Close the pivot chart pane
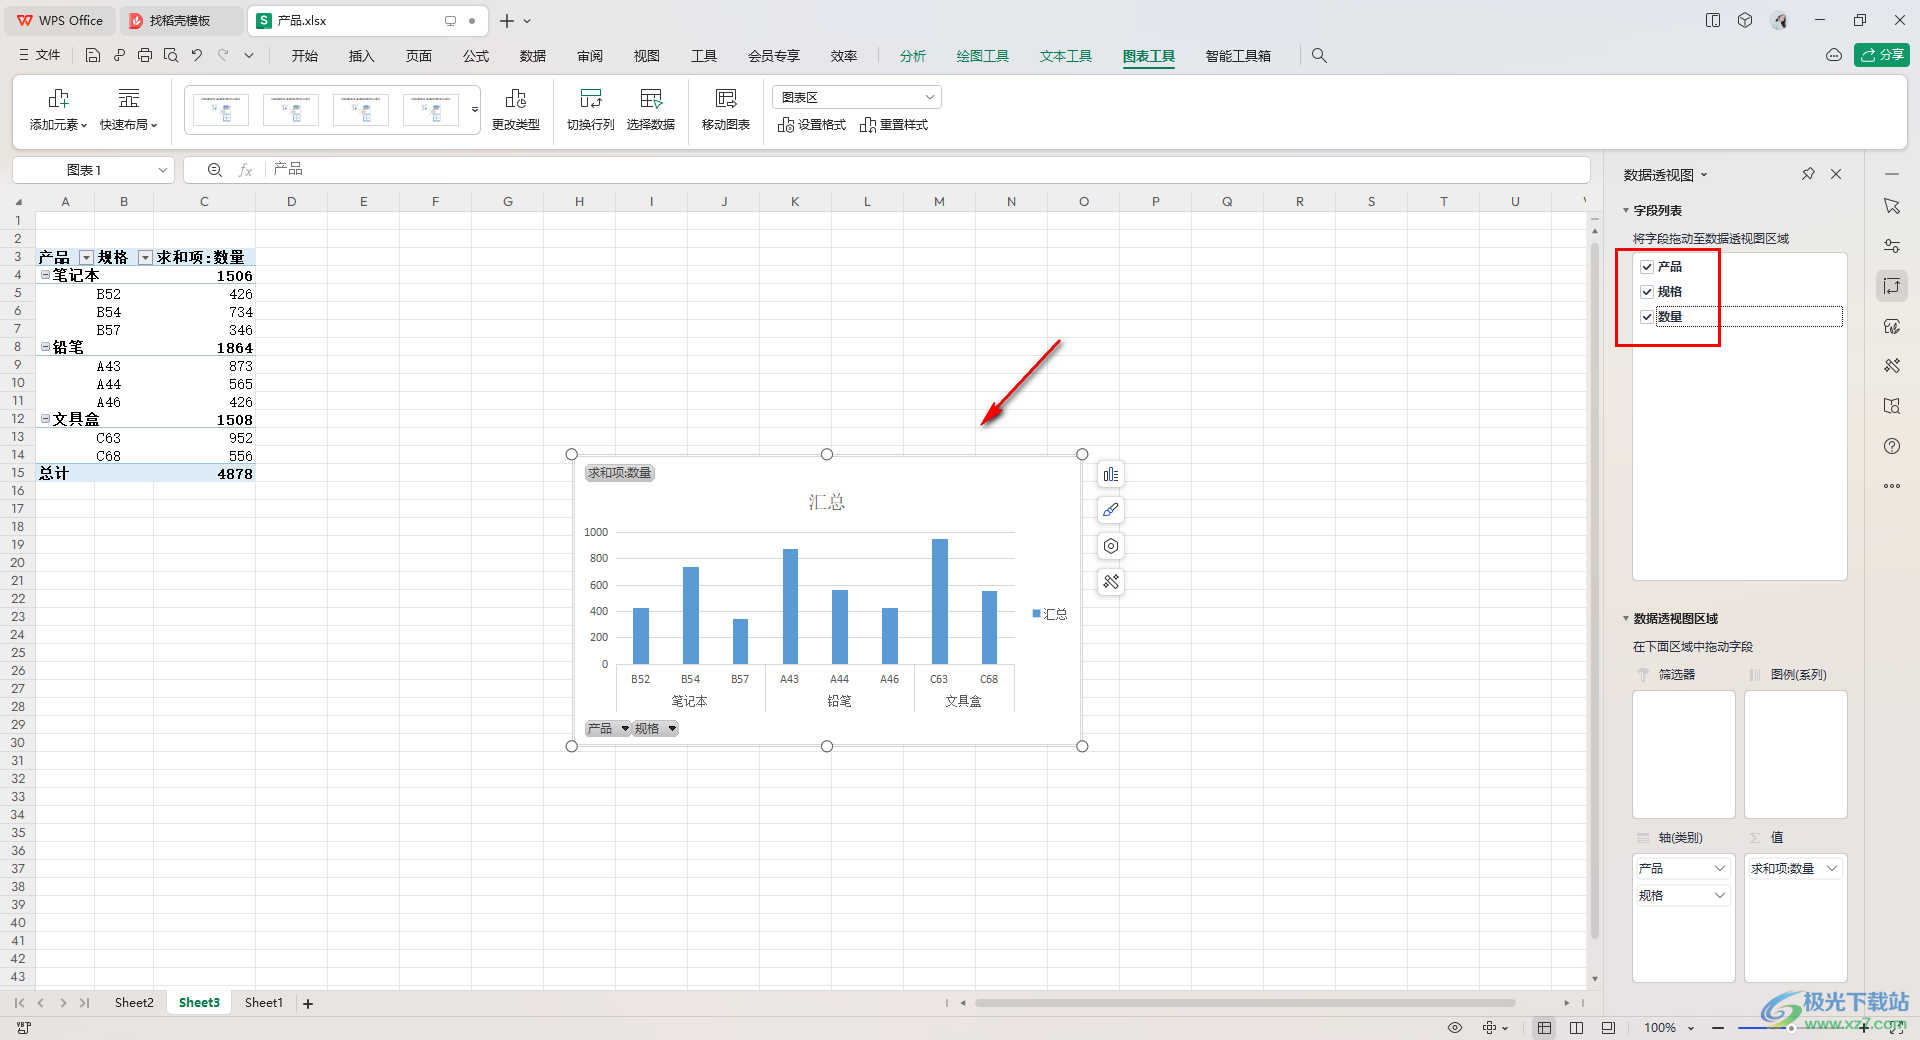Image resolution: width=1920 pixels, height=1040 pixels. 1836,174
